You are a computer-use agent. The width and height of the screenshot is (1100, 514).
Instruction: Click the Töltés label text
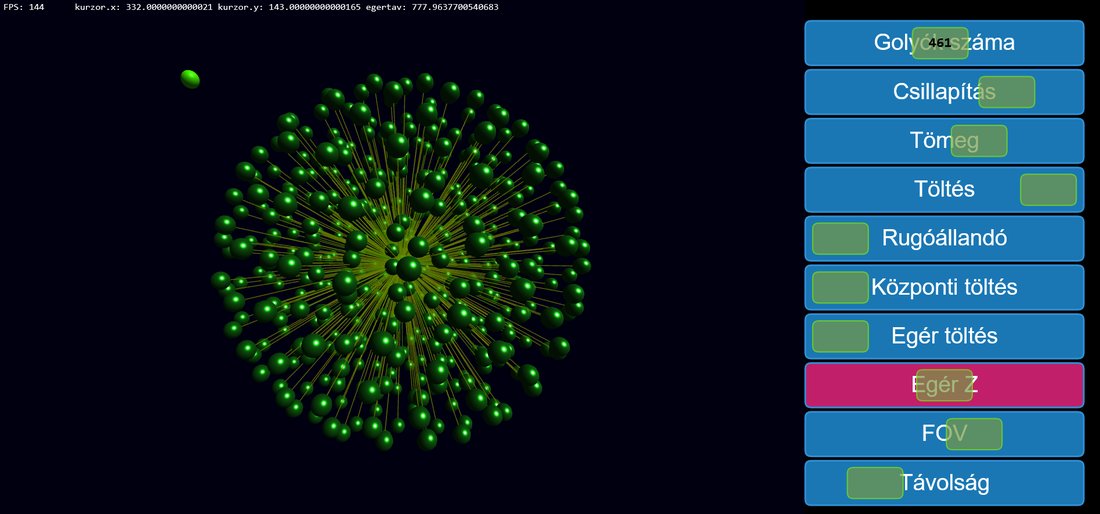pyautogui.click(x=944, y=190)
